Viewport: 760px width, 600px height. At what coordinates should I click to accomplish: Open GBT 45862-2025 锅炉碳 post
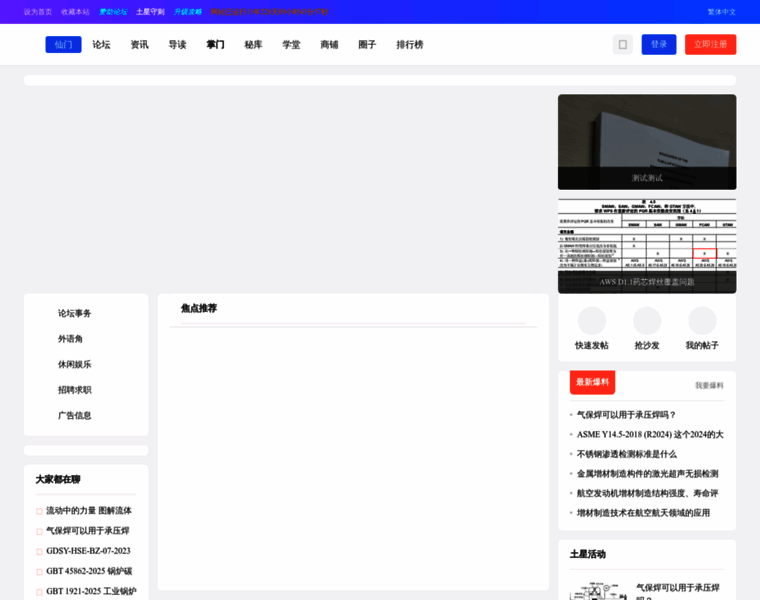[x=89, y=571]
